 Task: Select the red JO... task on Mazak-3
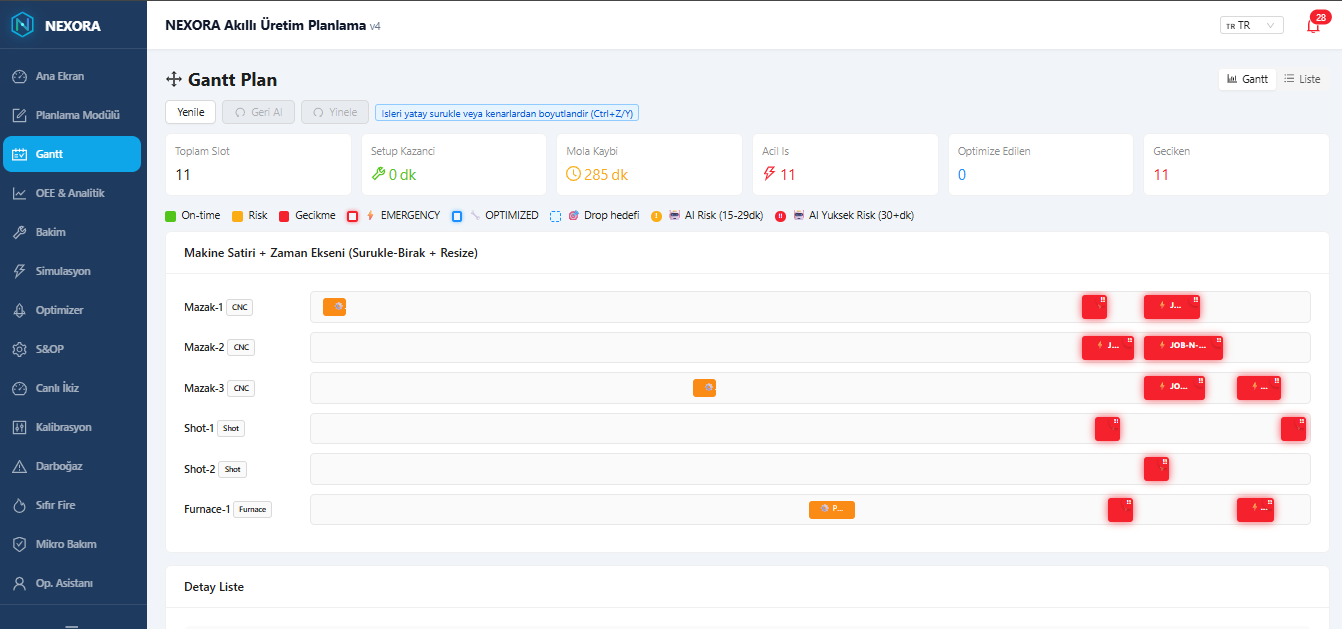(x=1174, y=388)
